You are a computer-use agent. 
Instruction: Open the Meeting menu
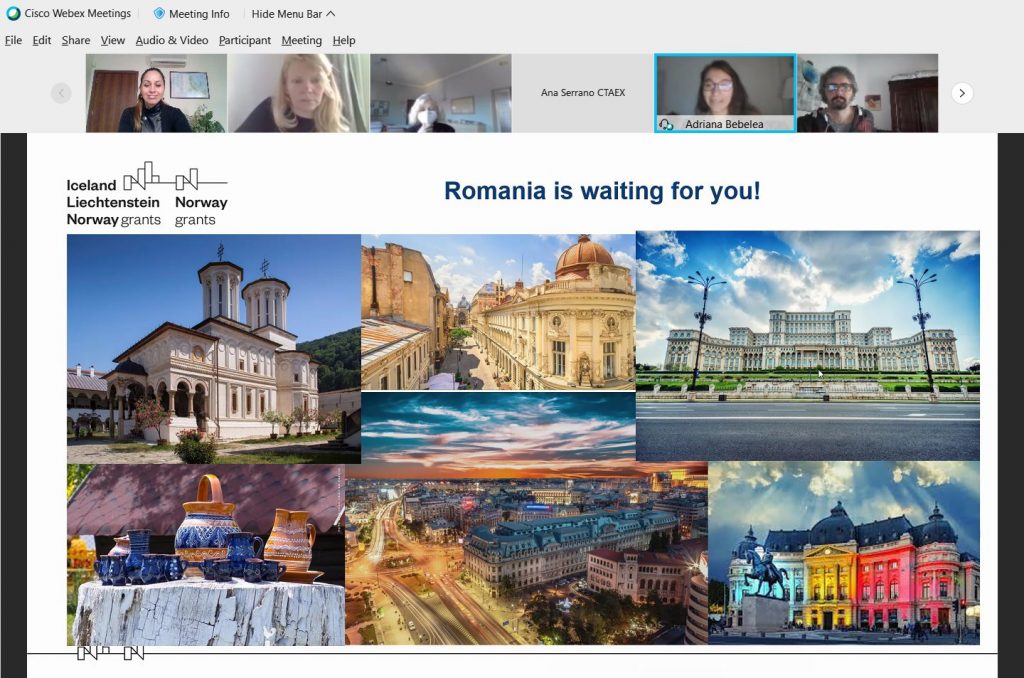[302, 40]
